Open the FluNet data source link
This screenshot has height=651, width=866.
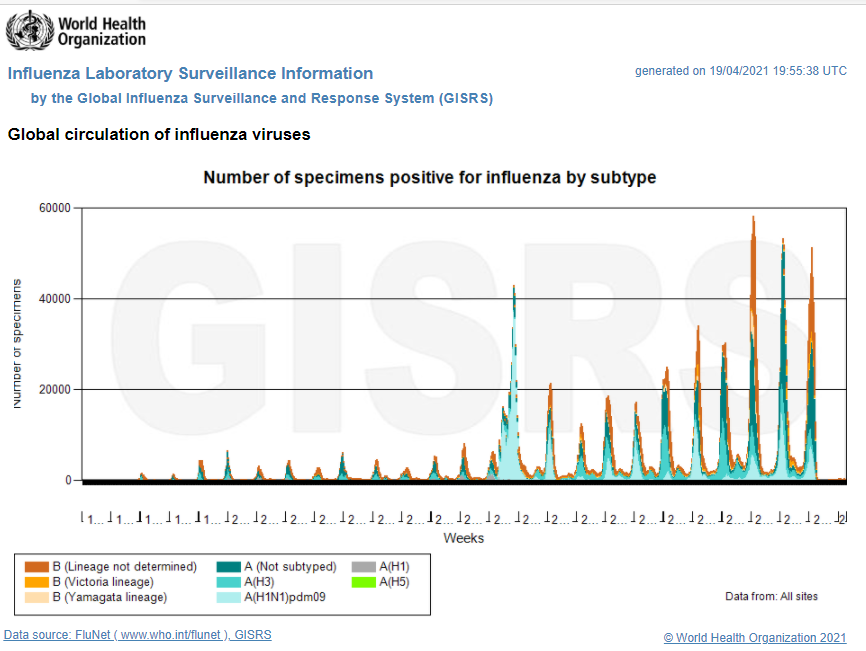pyautogui.click(x=137, y=635)
